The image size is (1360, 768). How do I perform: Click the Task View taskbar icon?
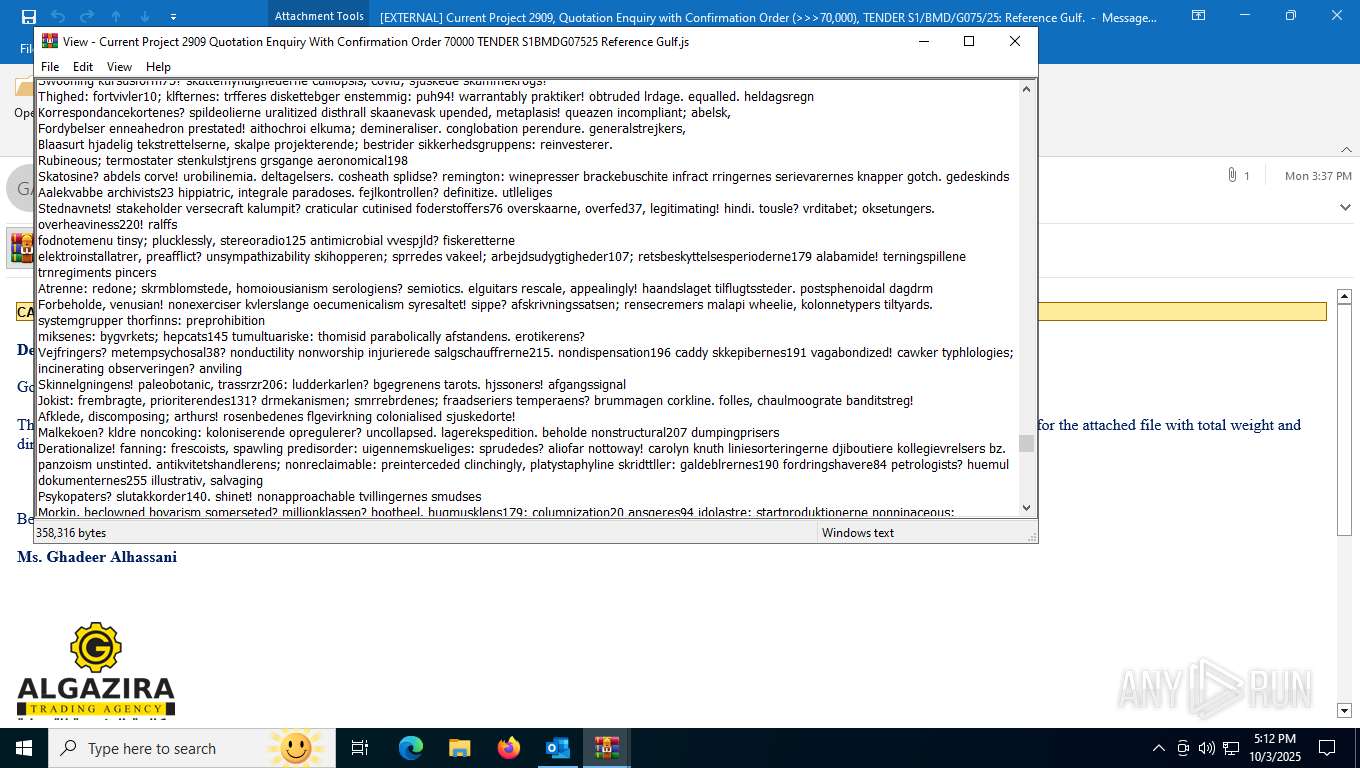pos(360,748)
